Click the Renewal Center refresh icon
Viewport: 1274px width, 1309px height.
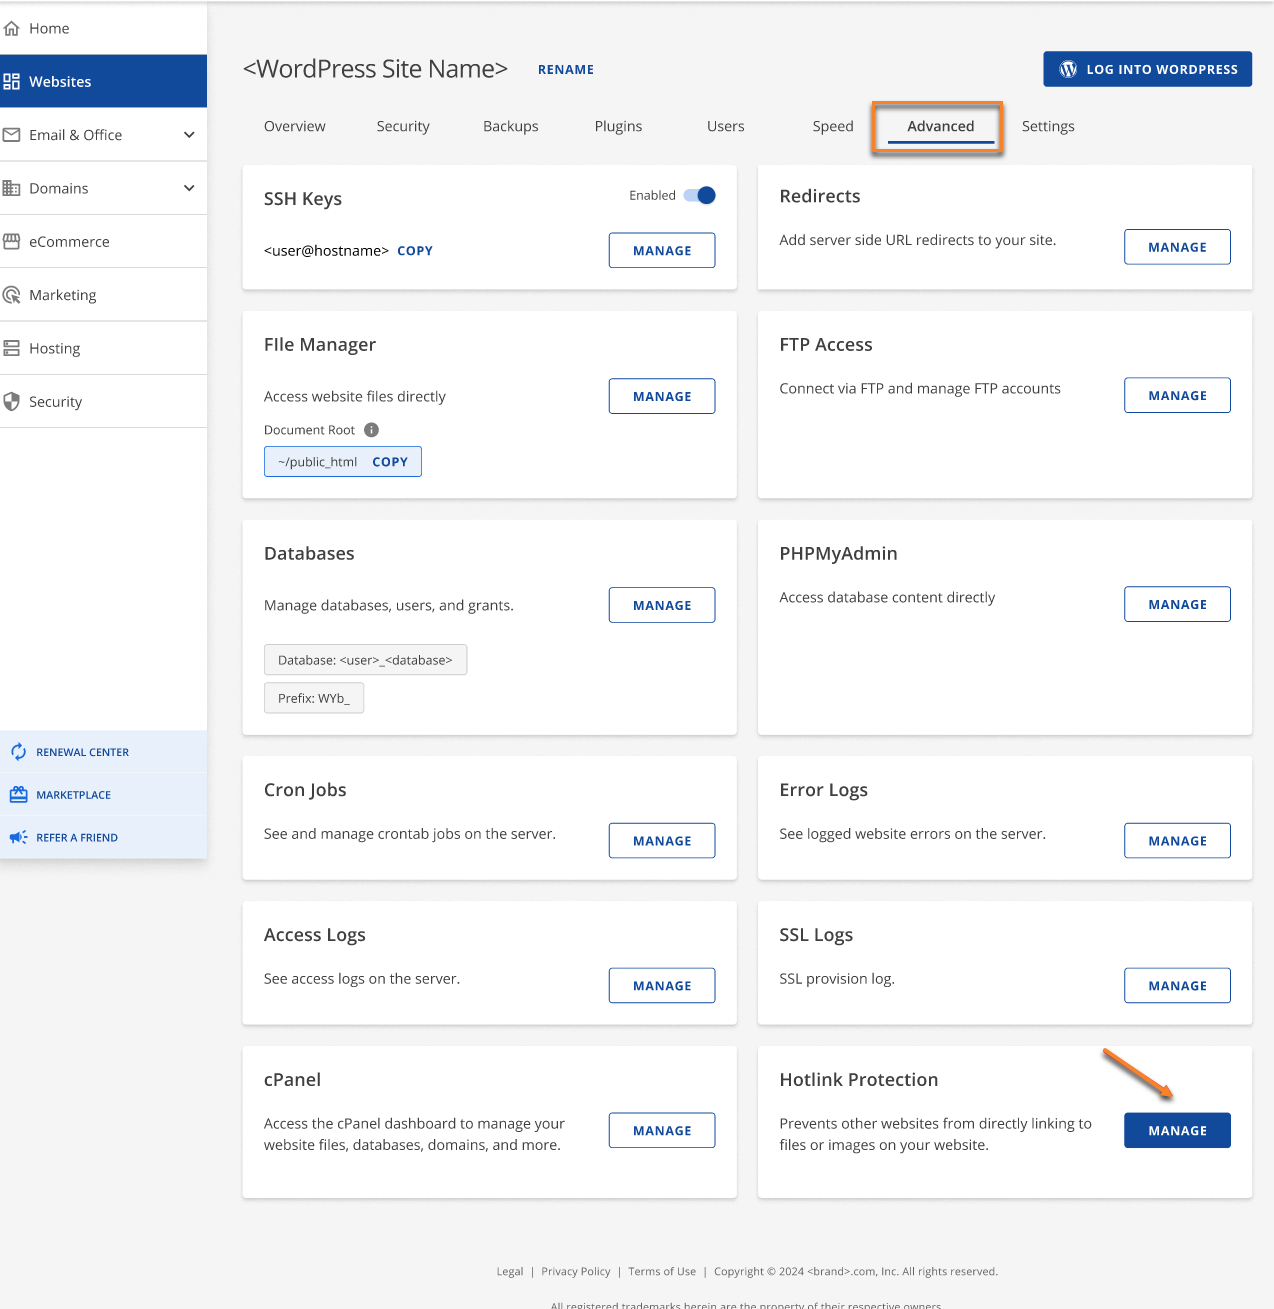(x=19, y=751)
